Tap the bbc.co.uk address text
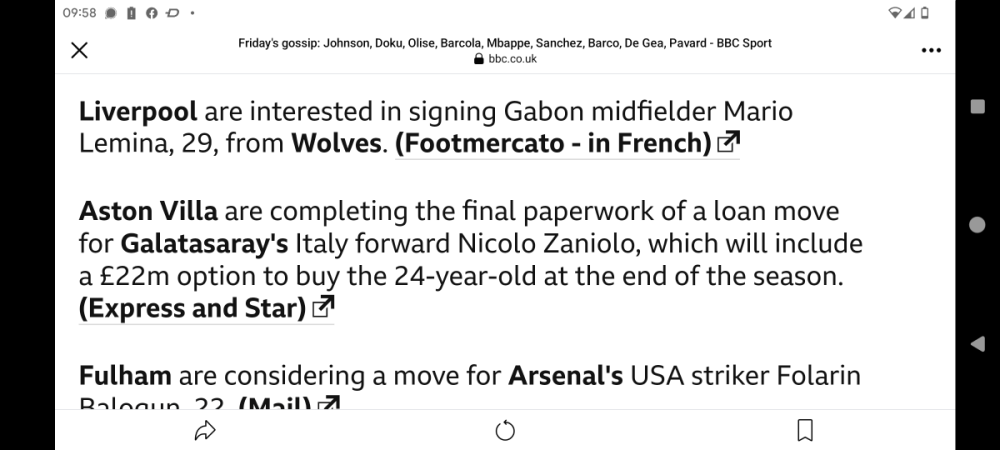 513,59
